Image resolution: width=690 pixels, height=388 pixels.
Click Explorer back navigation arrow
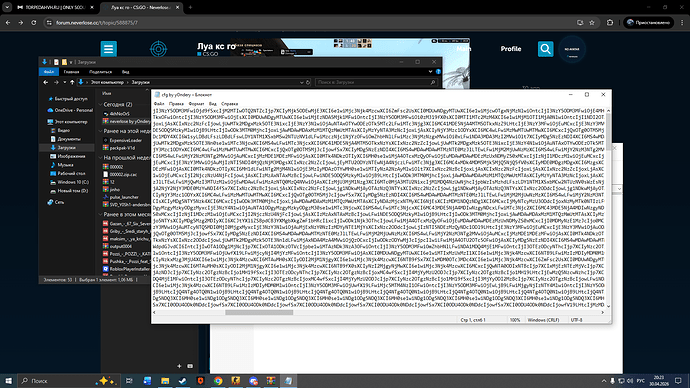coord(46,82)
